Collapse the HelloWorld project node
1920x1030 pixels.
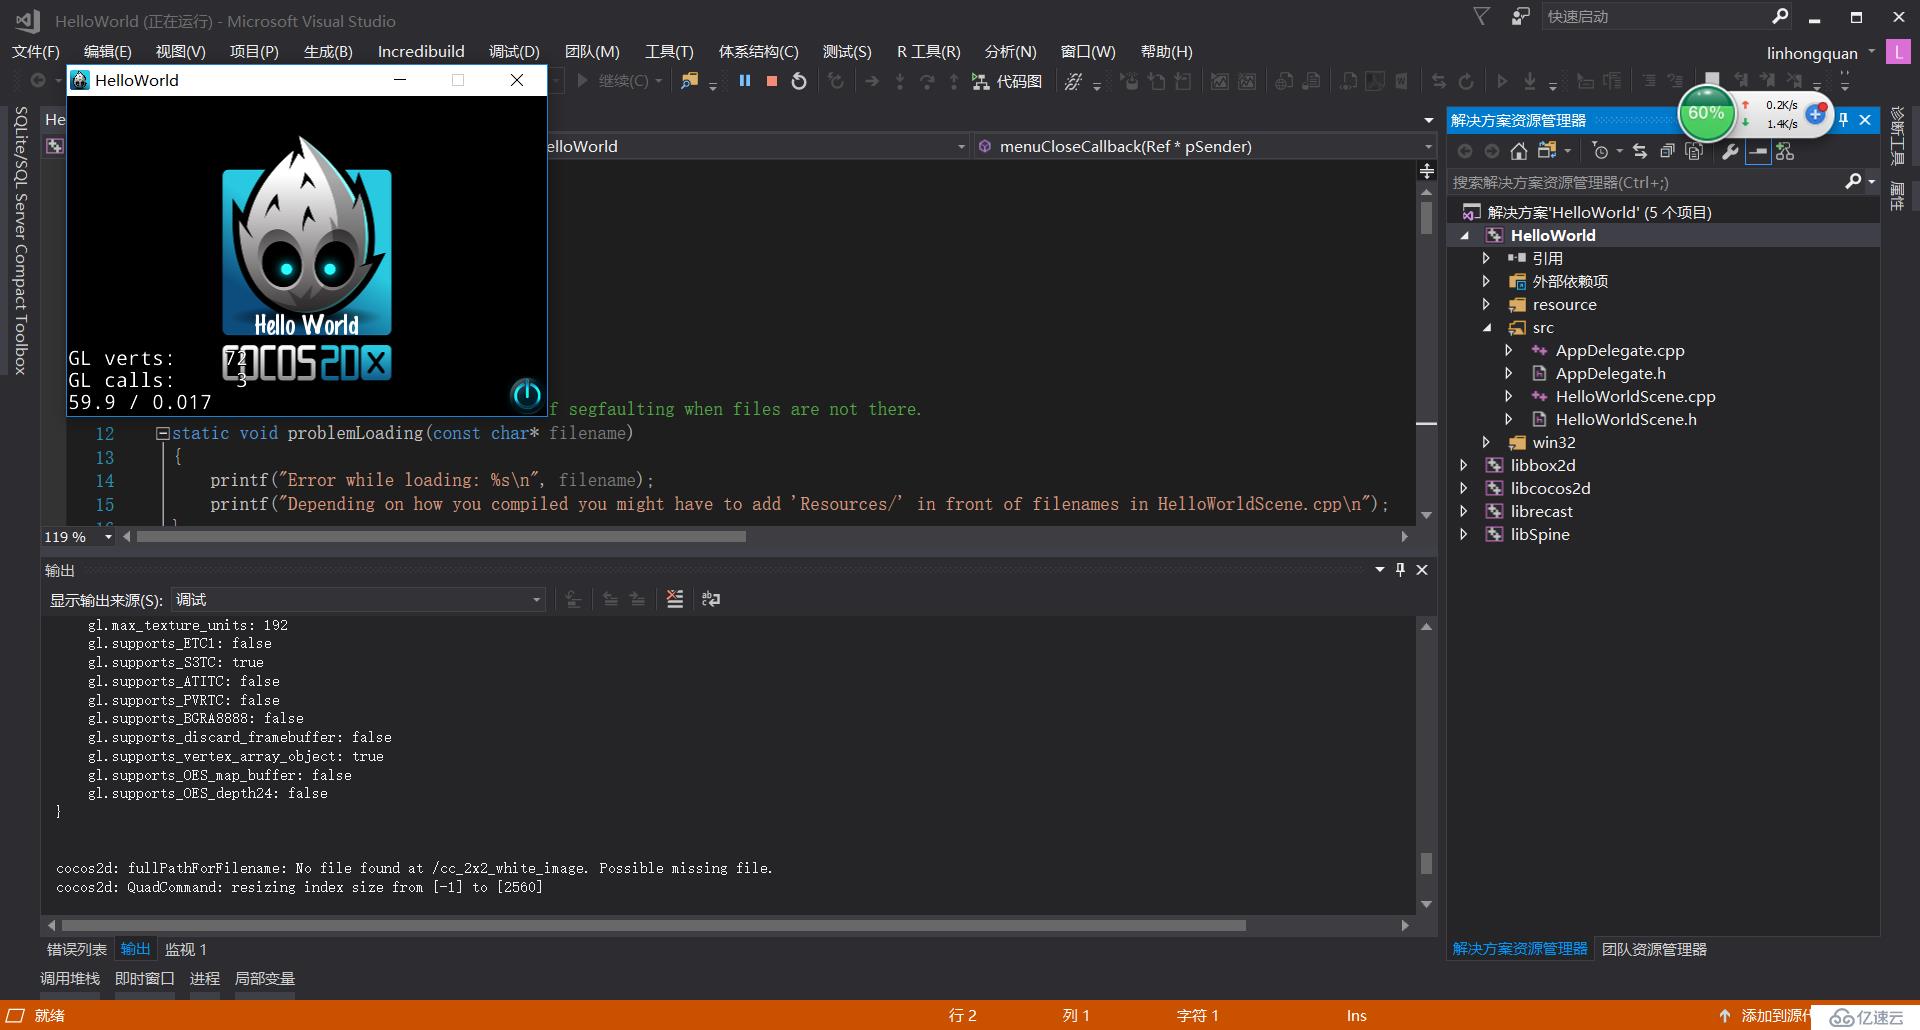pos(1465,236)
